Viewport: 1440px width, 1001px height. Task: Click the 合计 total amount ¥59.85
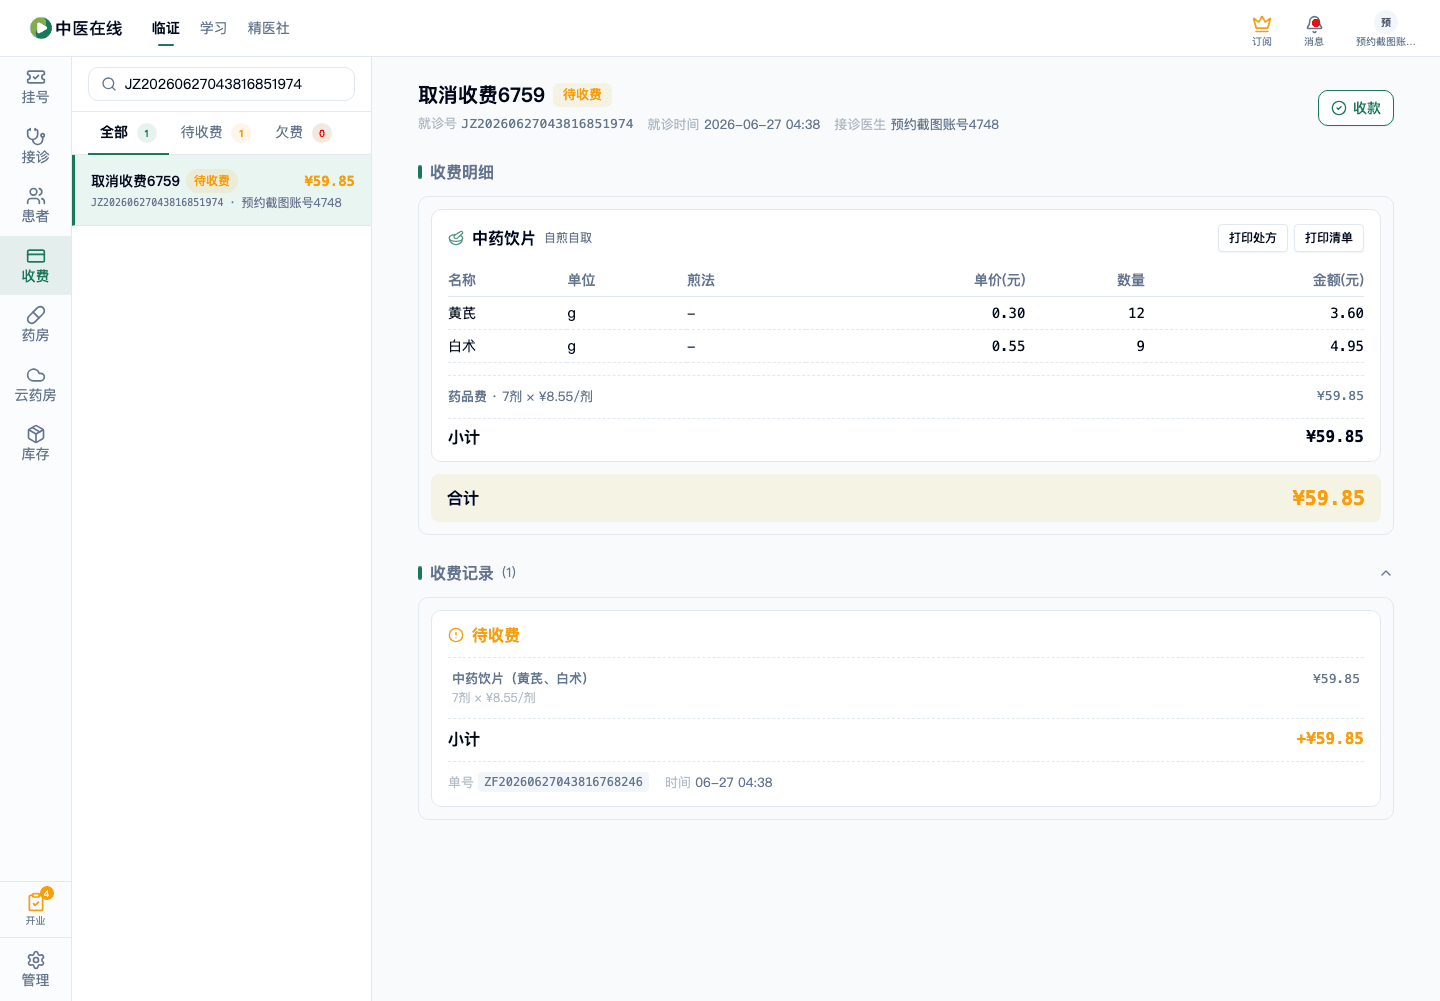click(1328, 498)
